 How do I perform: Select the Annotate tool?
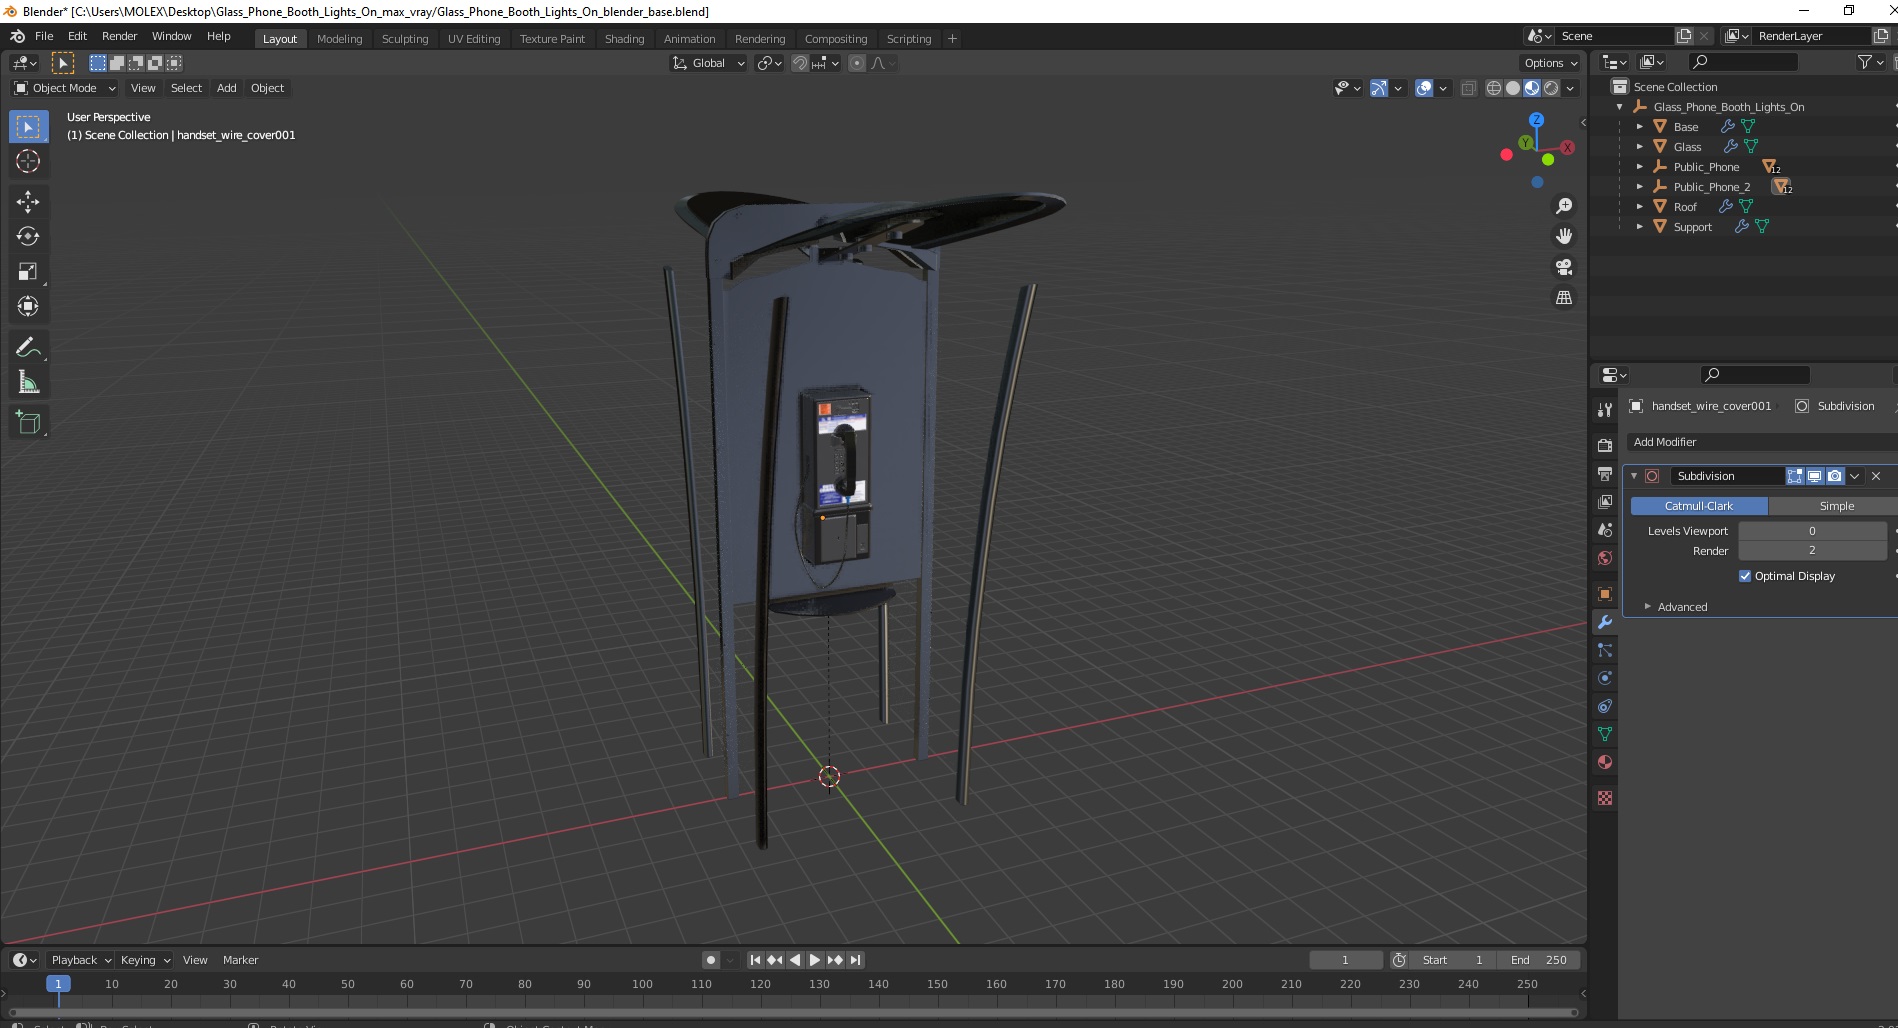click(x=28, y=348)
